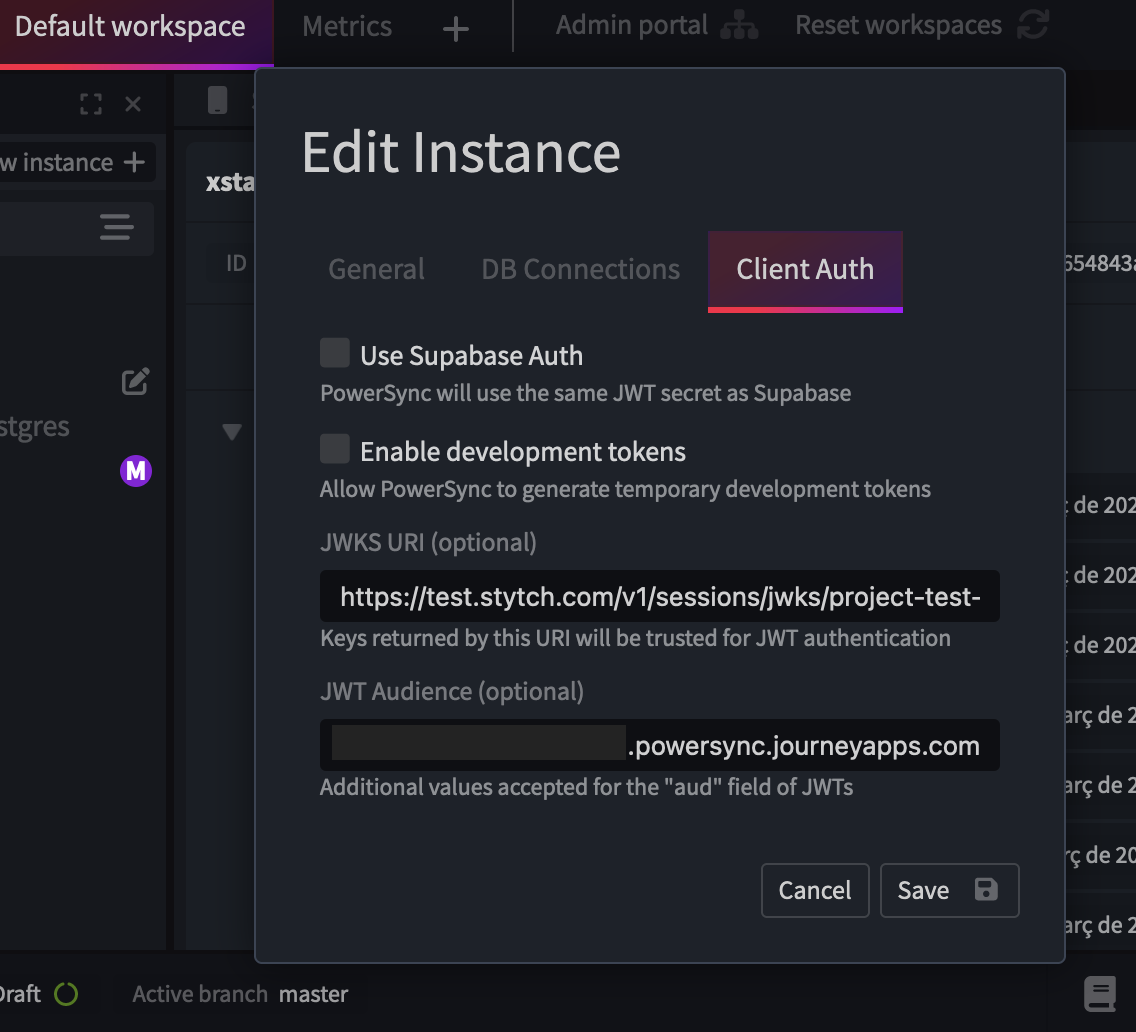This screenshot has width=1136, height=1032.
Task: Select the DB Connections tab
Action: point(580,270)
